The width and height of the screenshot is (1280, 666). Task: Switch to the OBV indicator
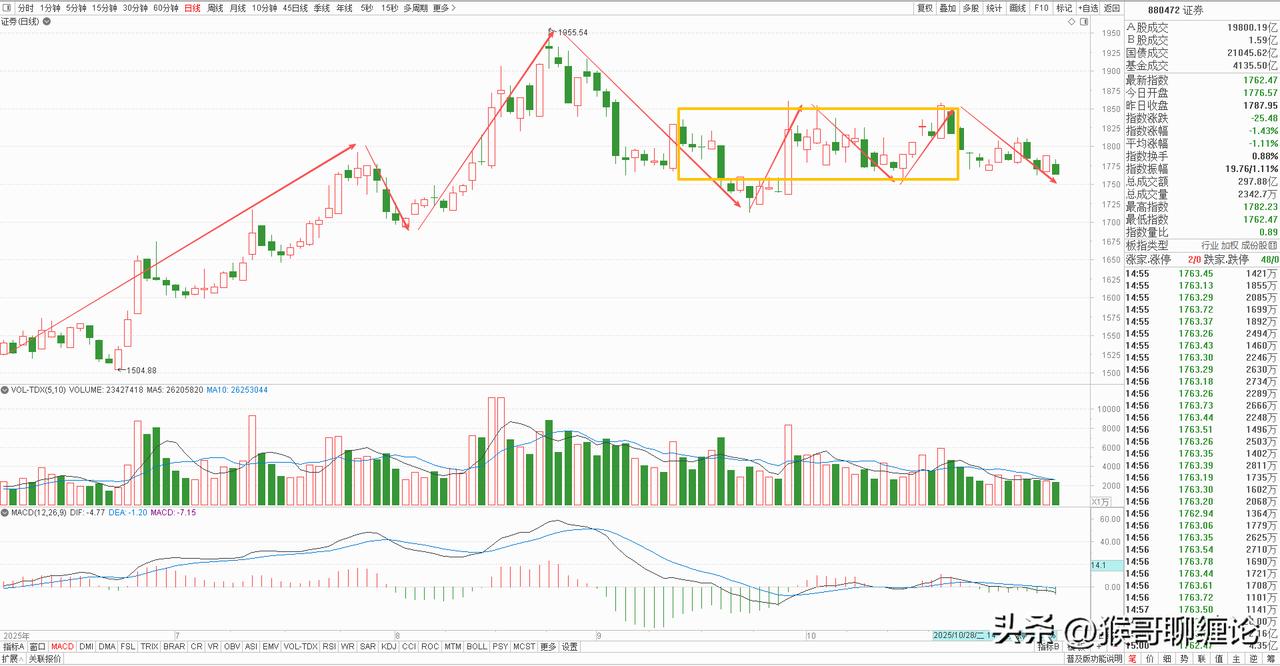point(232,646)
